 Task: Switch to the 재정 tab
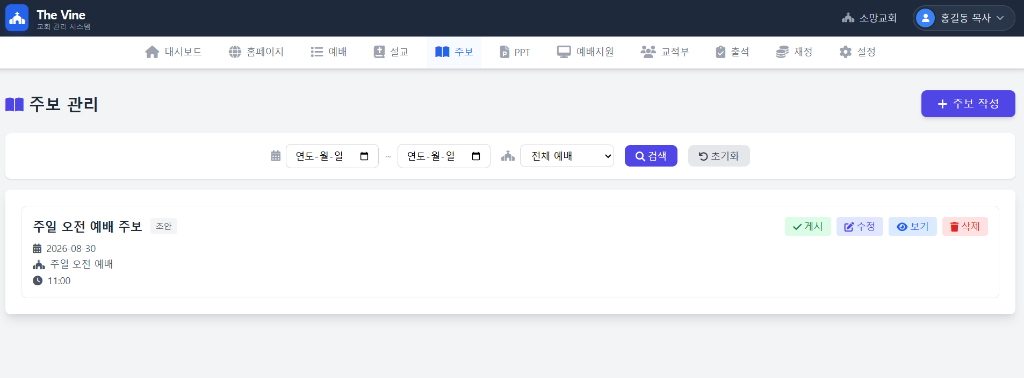click(x=793, y=52)
